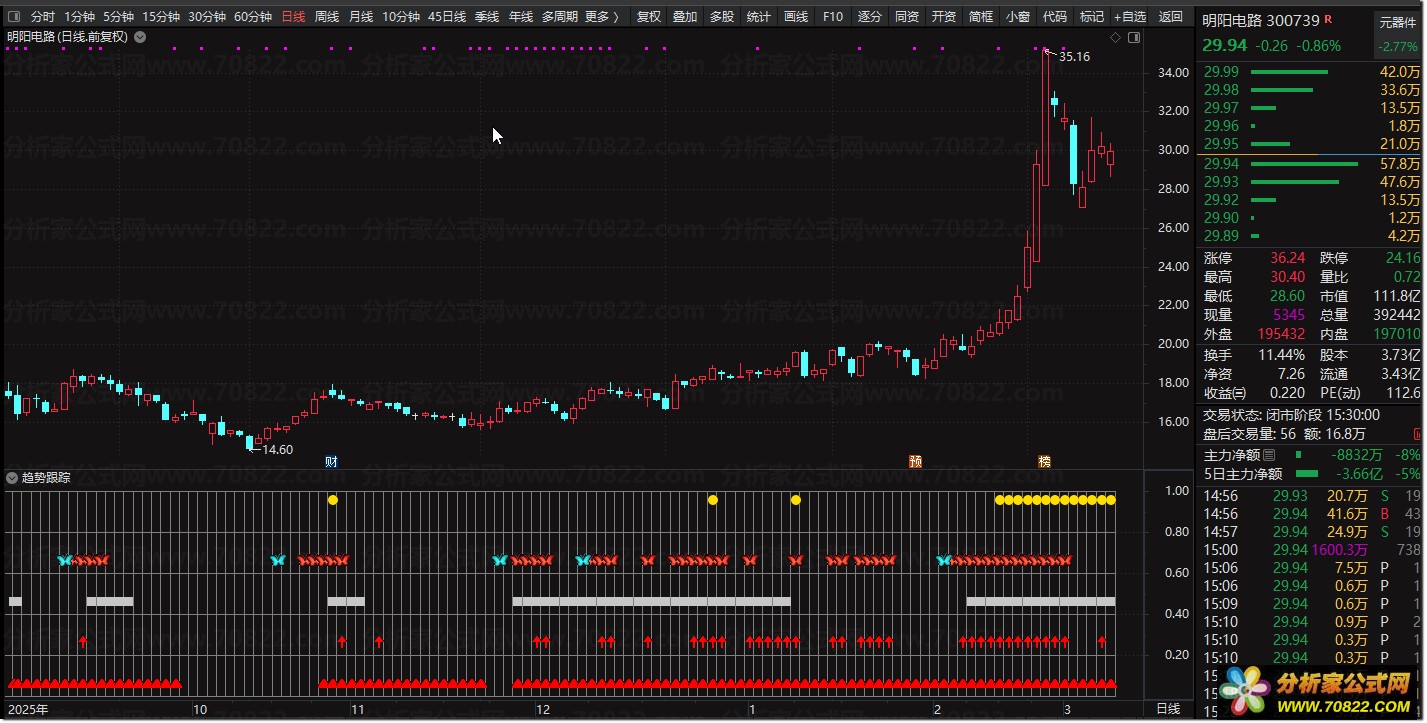
Task: Select the 15分钟 period
Action: click(x=161, y=17)
